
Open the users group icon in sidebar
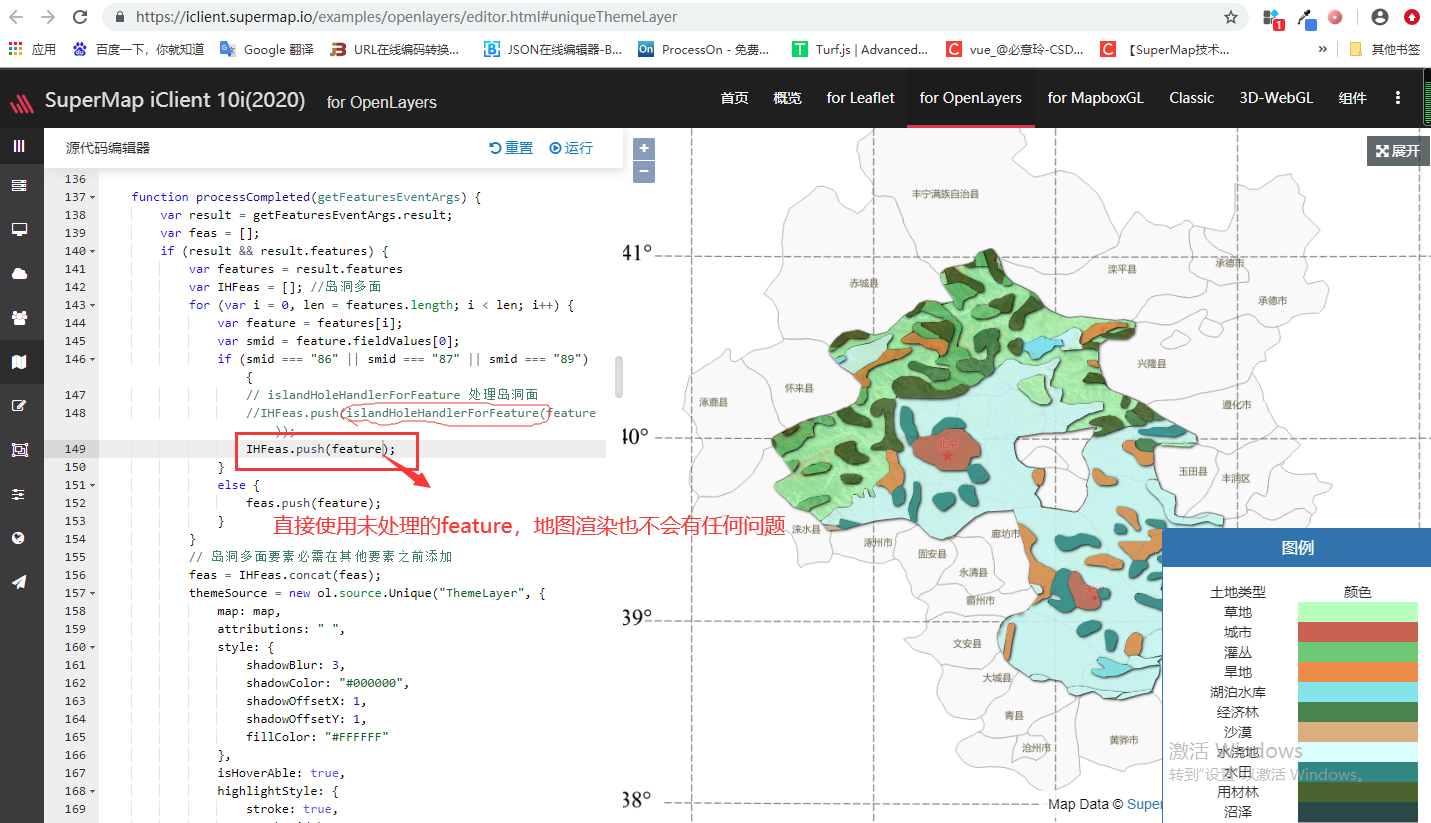19,318
